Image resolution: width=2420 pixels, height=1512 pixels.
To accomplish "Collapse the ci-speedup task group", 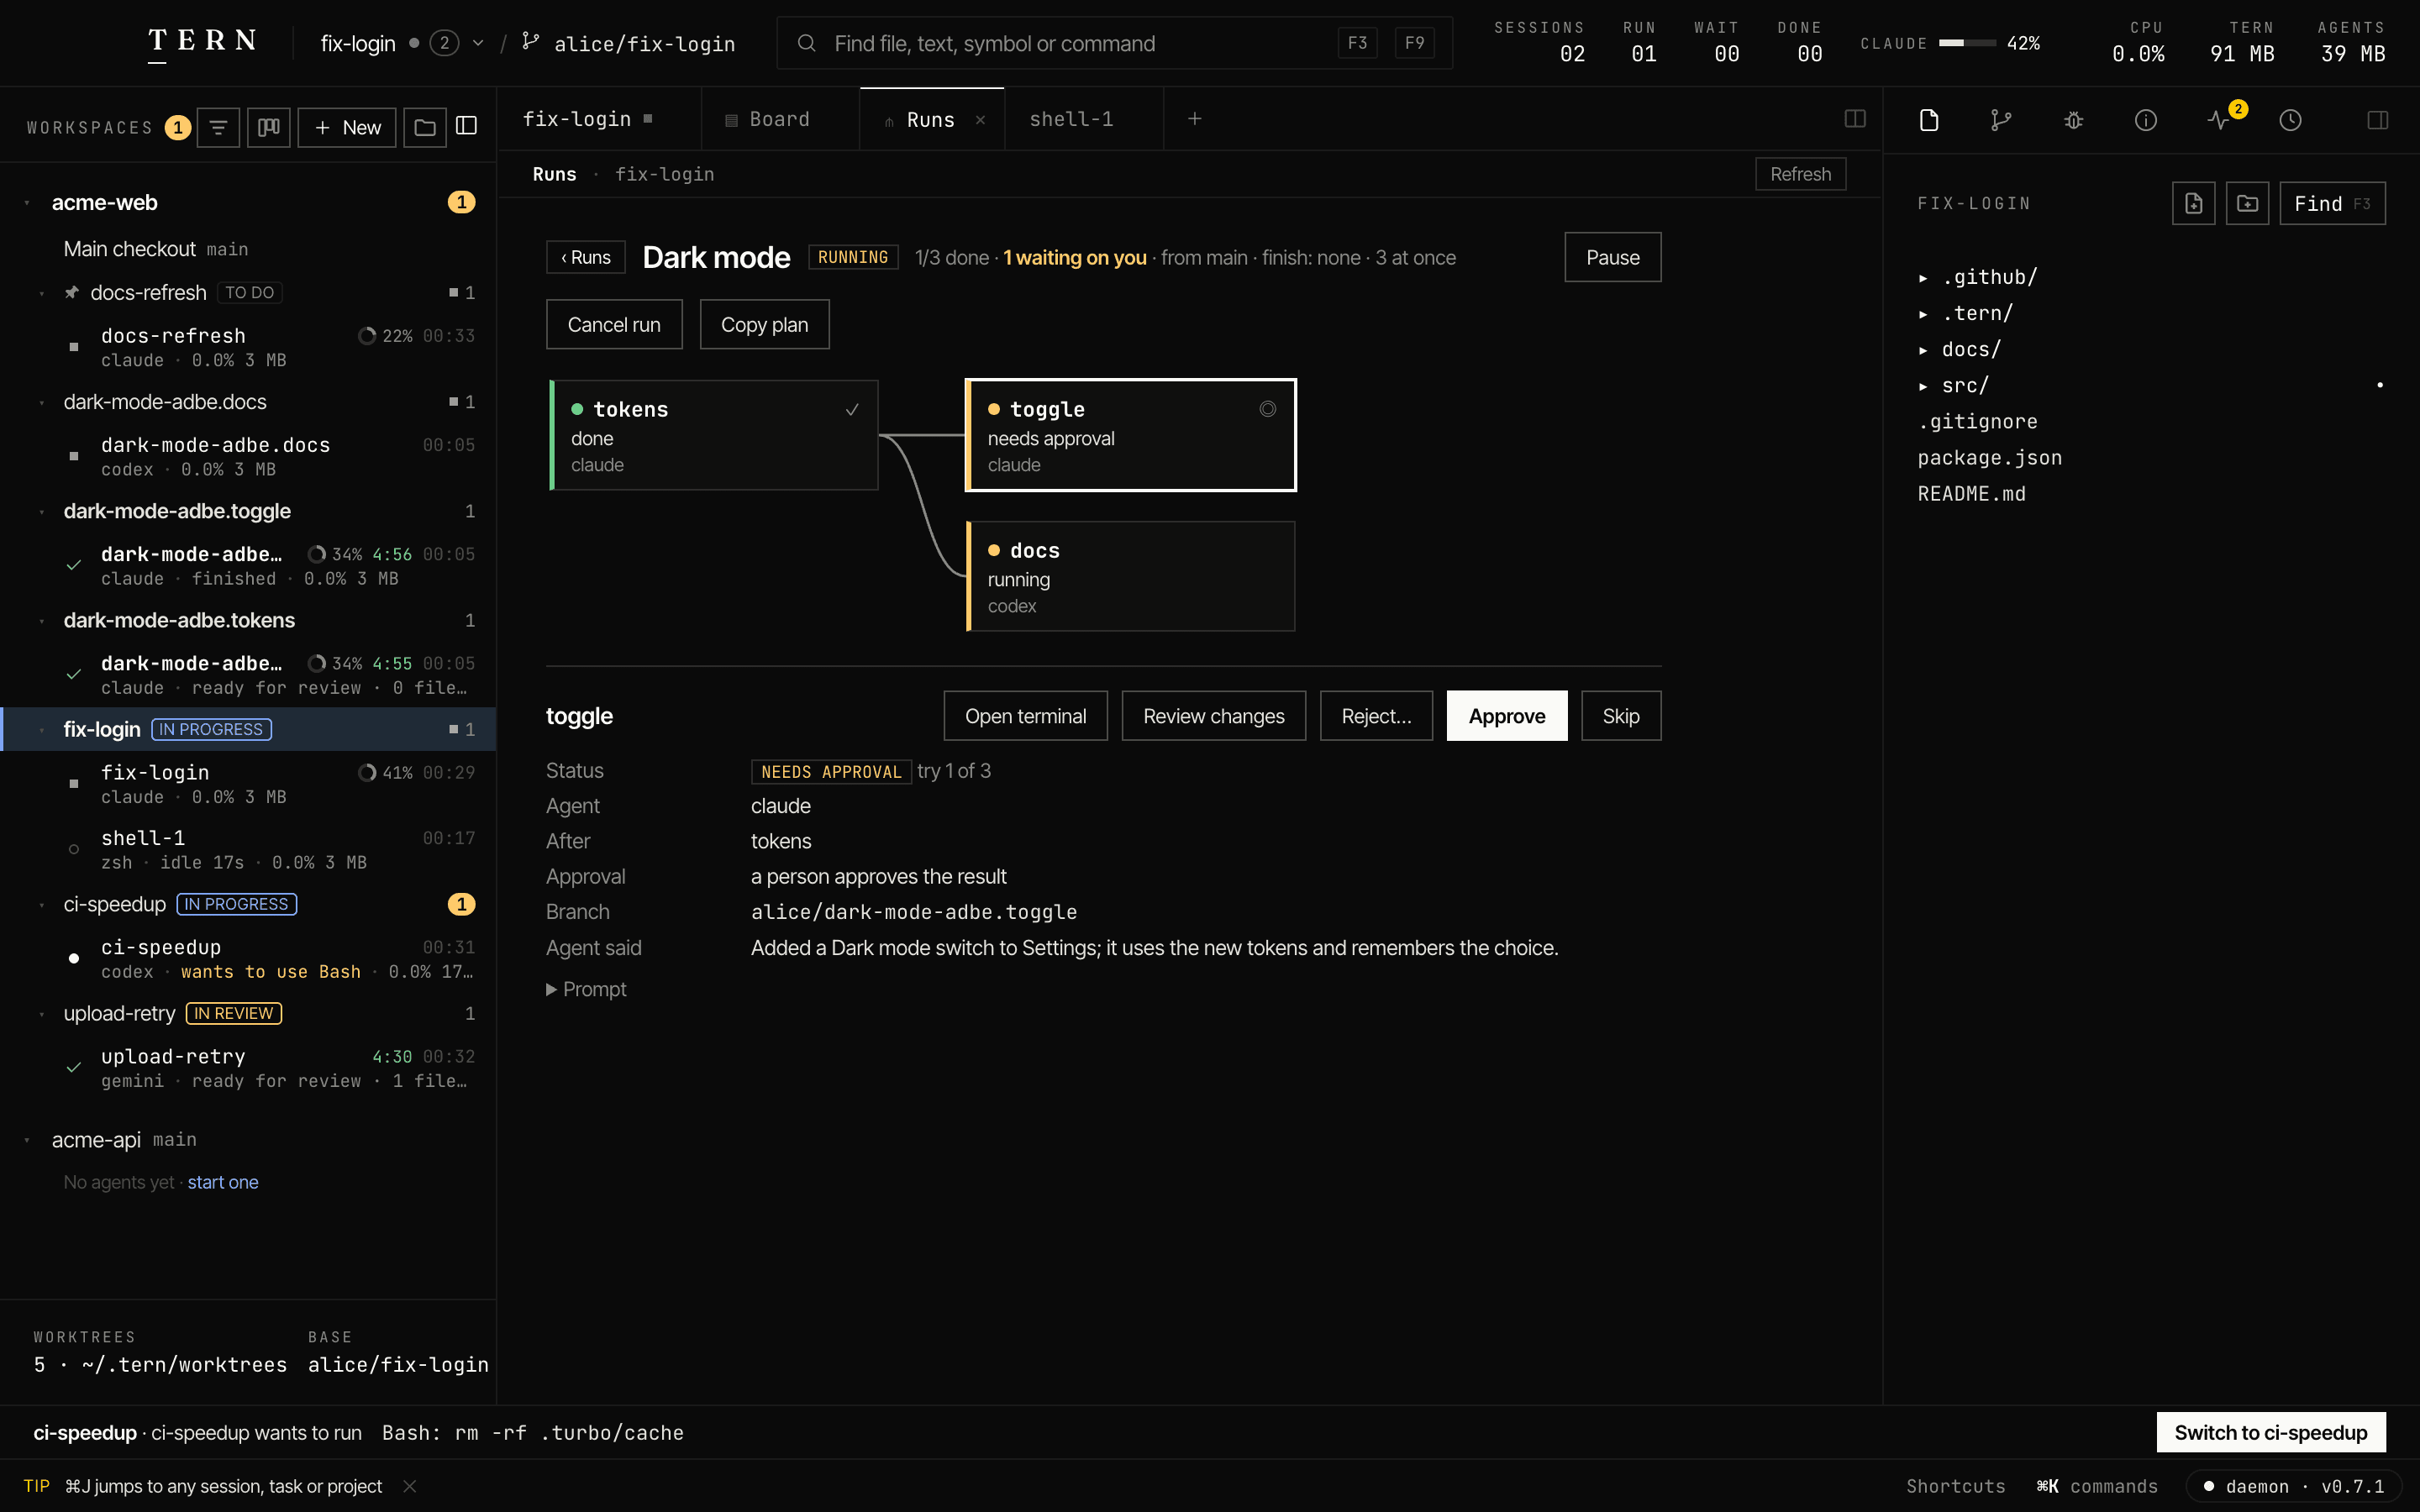I will (41, 905).
